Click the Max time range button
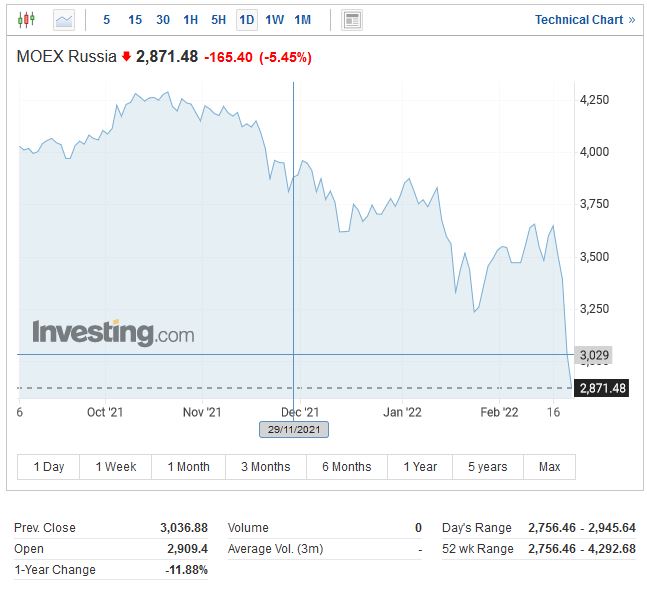Screen dimensions: 647x590 [x=549, y=467]
